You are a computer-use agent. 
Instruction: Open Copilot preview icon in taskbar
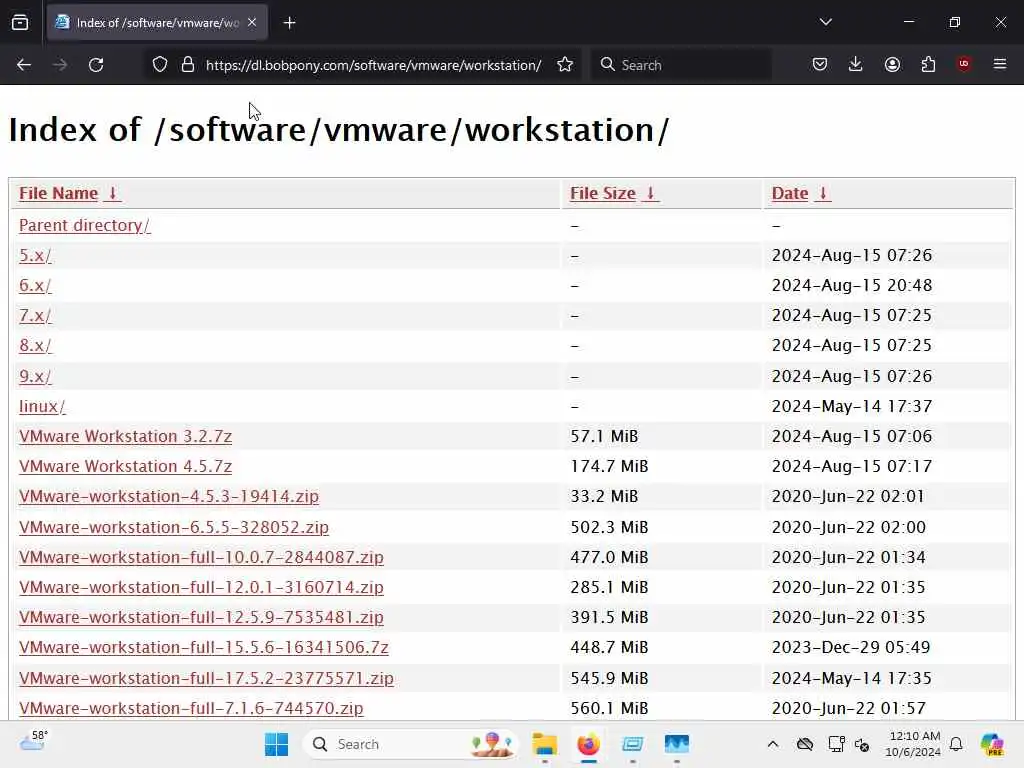[x=991, y=744]
